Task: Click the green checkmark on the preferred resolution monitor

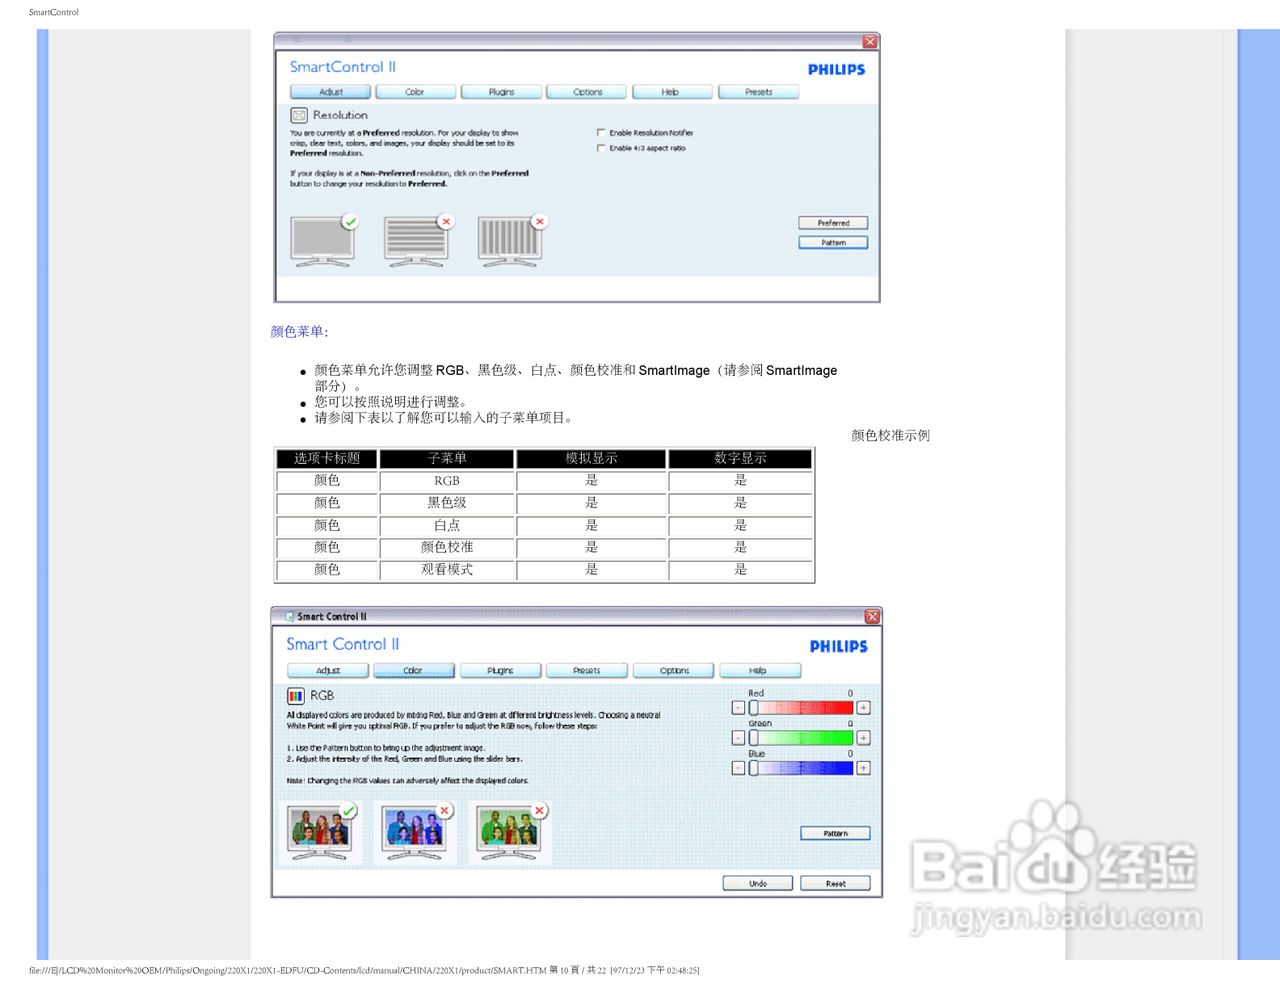Action: click(348, 221)
